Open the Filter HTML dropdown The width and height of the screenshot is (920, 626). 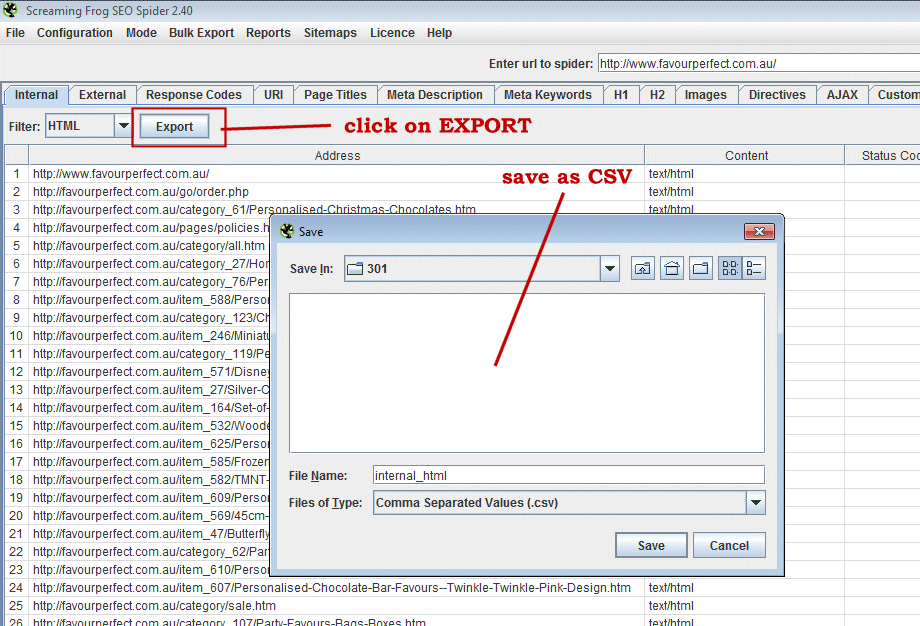click(x=123, y=126)
